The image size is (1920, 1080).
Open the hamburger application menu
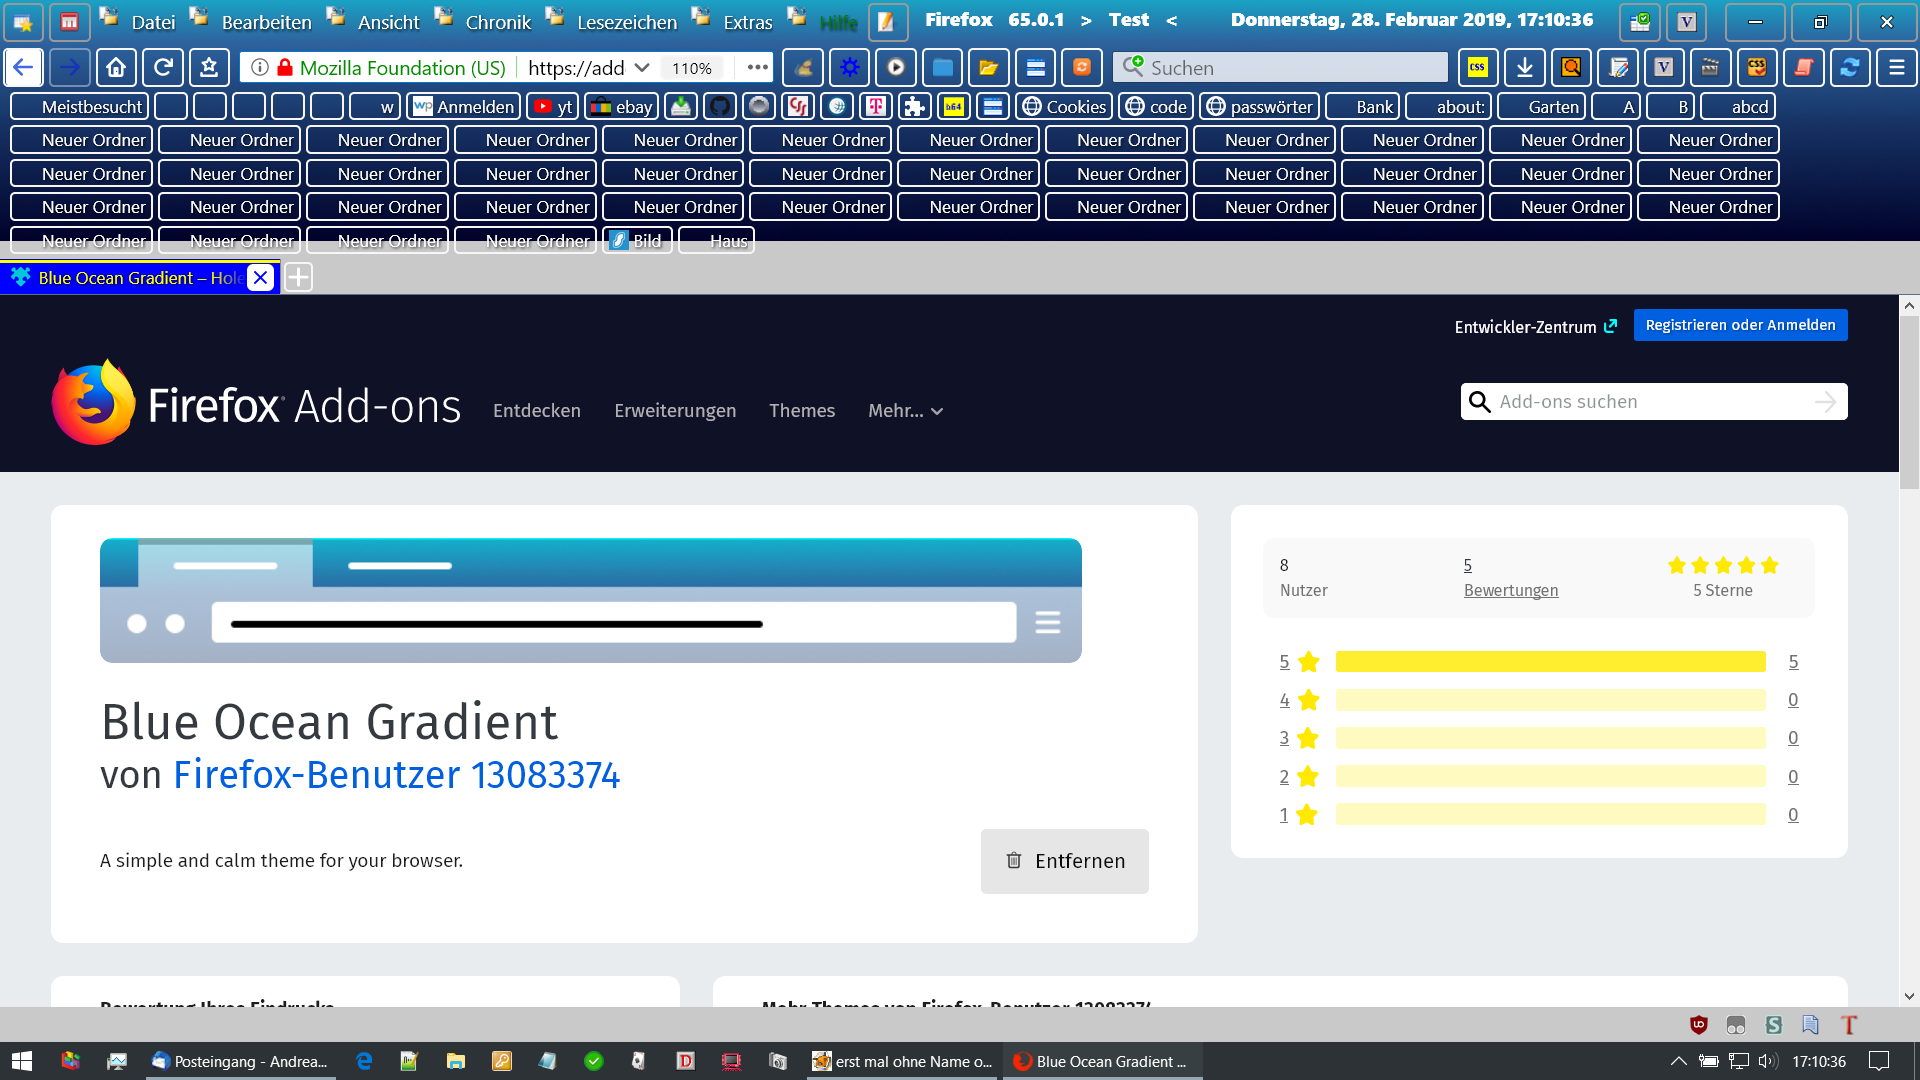[1896, 68]
